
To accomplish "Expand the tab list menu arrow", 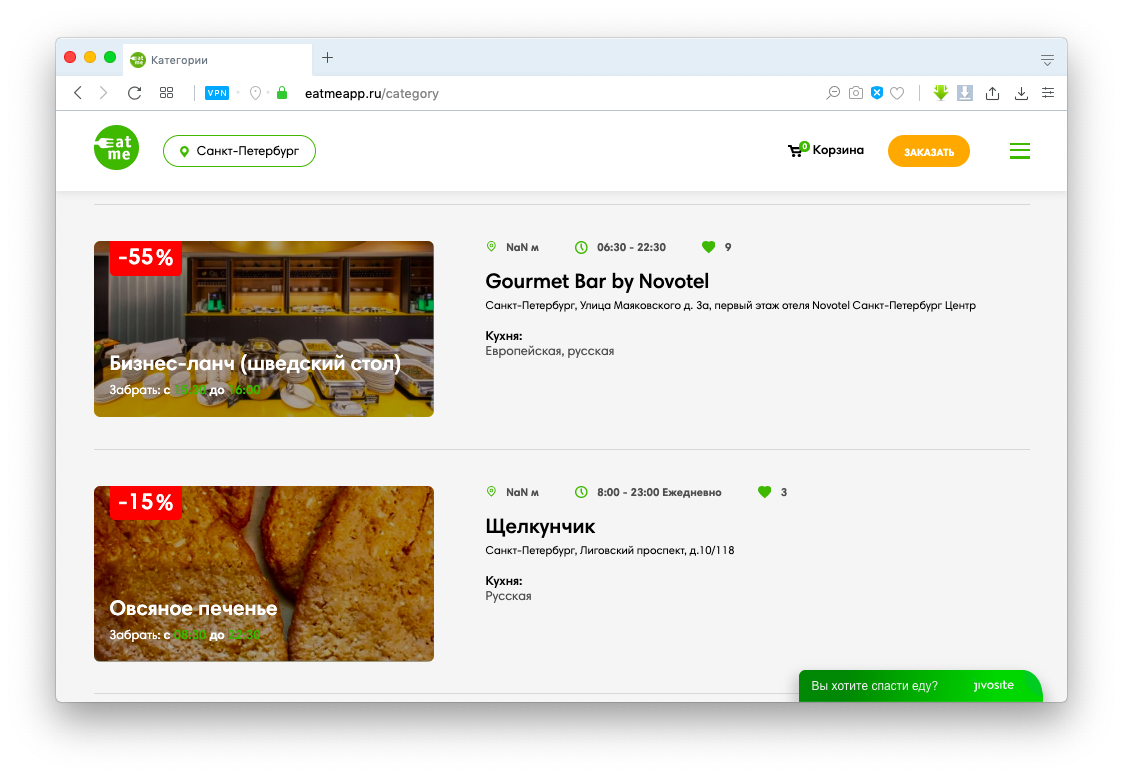I will coord(1047,59).
